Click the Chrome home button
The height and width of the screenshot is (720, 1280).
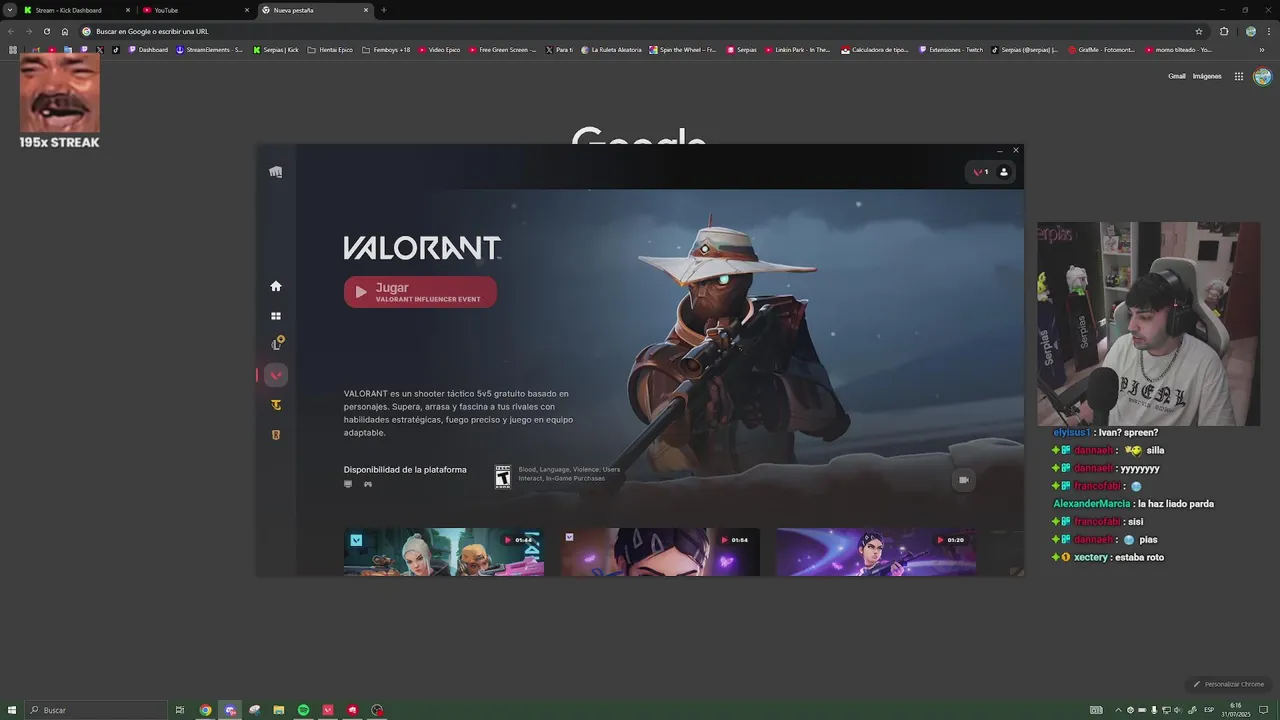[65, 31]
